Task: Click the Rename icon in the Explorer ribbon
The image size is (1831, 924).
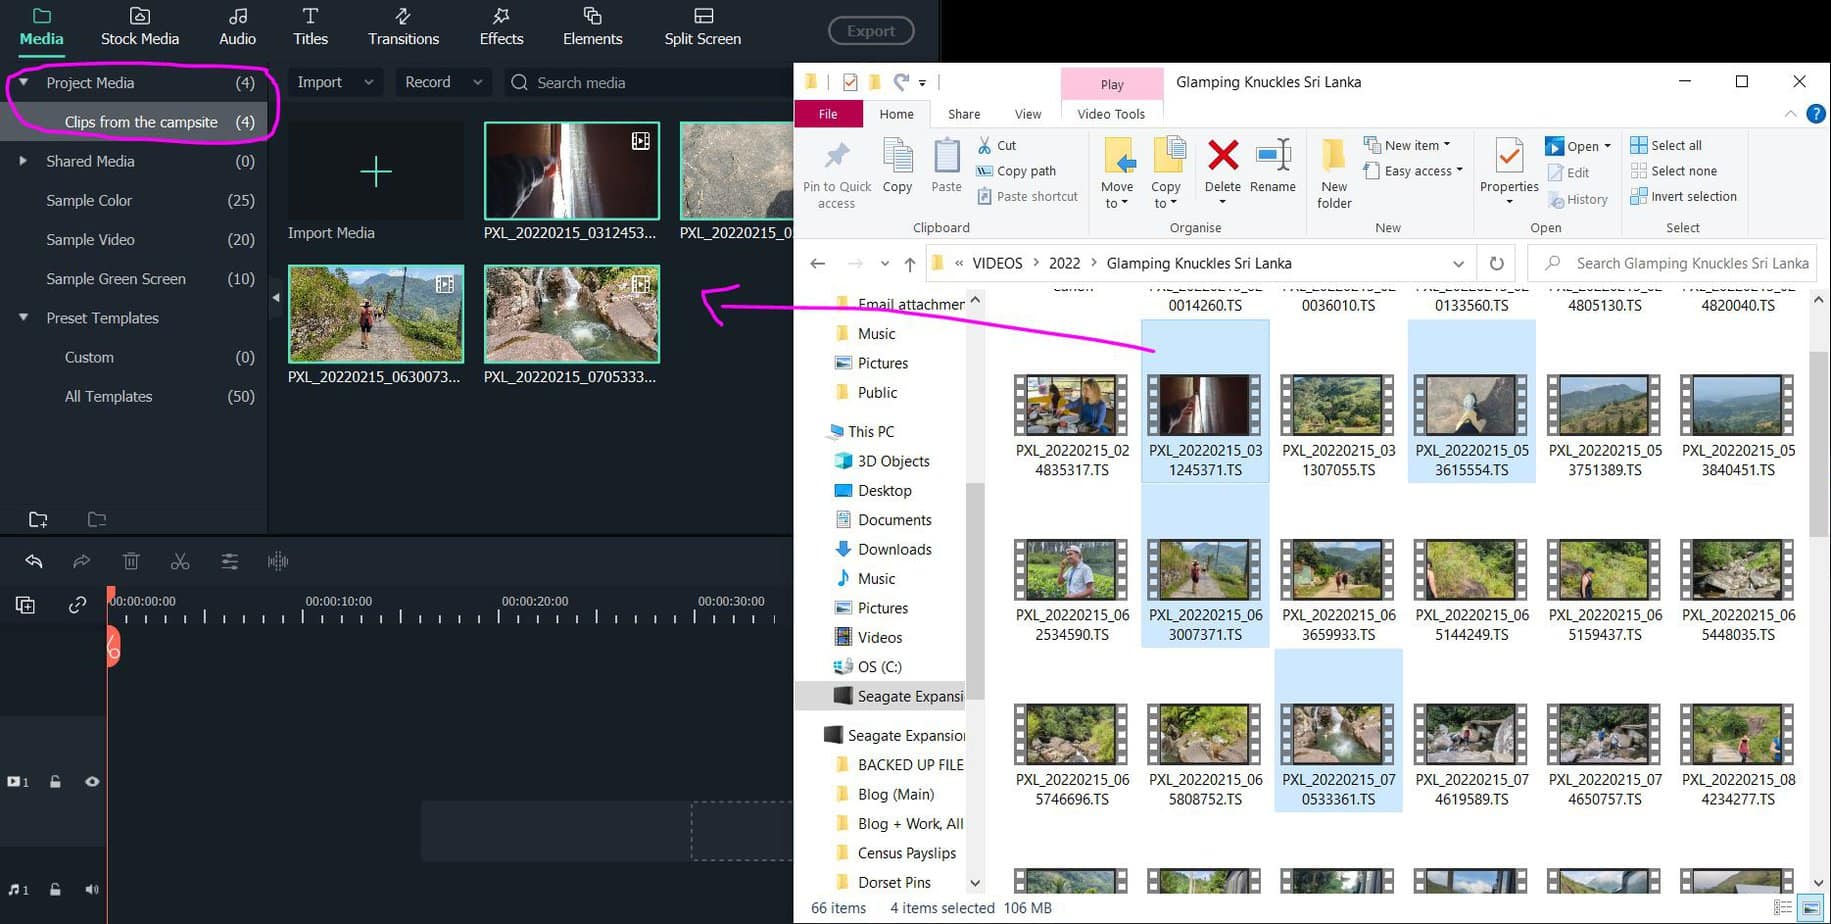Action: (1273, 170)
